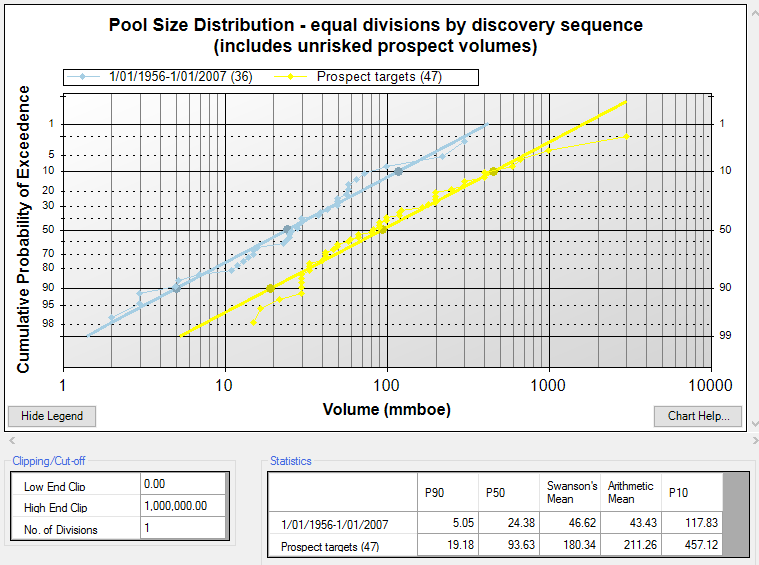Click the Clipping/Cut-off group title
Viewport: 759px width, 565px height.
tap(49, 461)
